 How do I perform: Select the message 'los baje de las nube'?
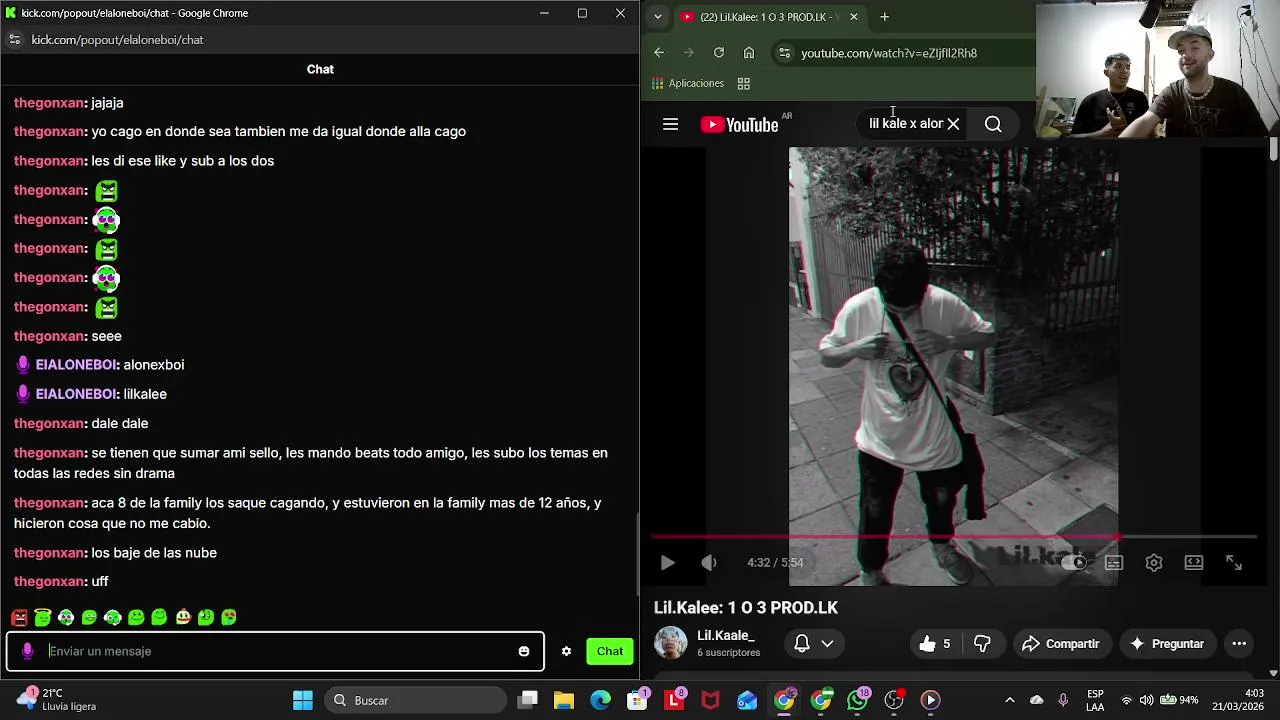154,553
